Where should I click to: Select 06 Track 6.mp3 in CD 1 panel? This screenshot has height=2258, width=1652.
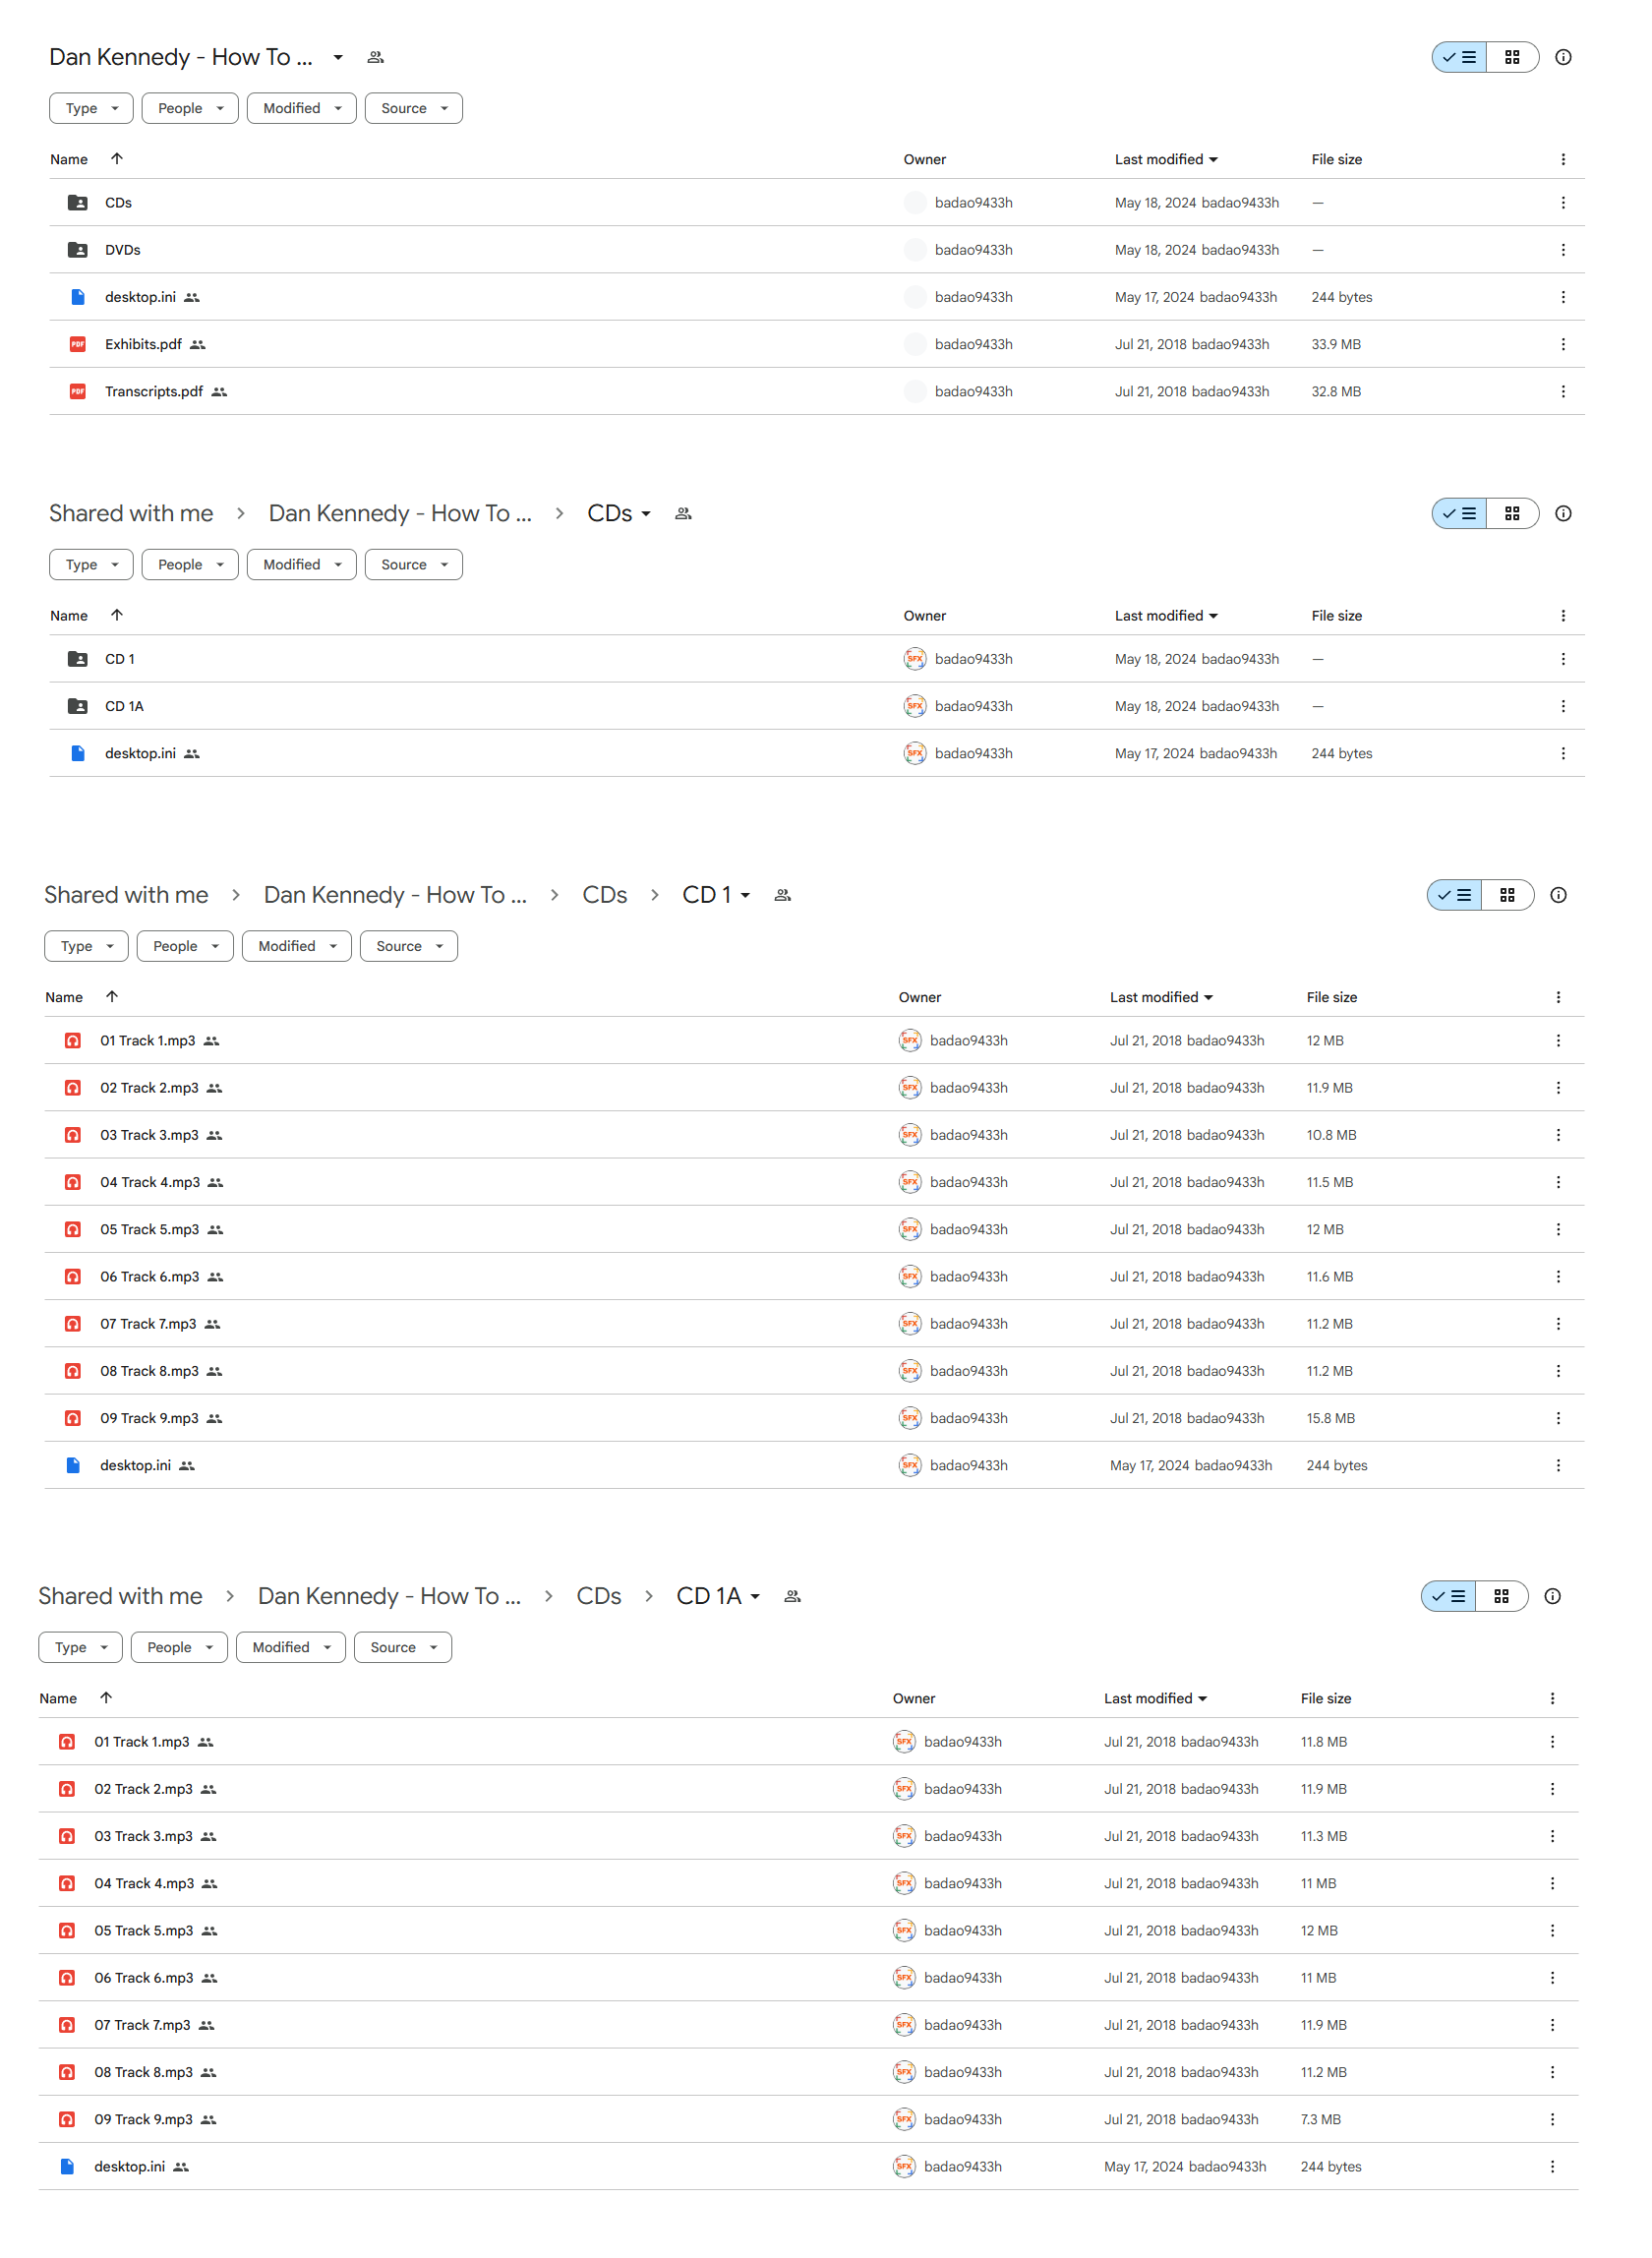(x=149, y=1276)
